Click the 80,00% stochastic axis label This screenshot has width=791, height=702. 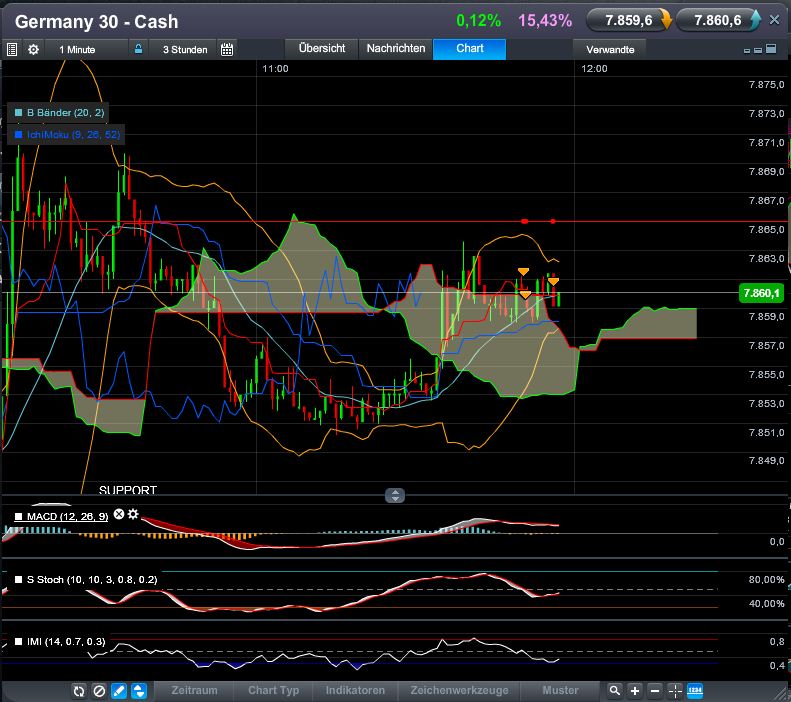766,580
